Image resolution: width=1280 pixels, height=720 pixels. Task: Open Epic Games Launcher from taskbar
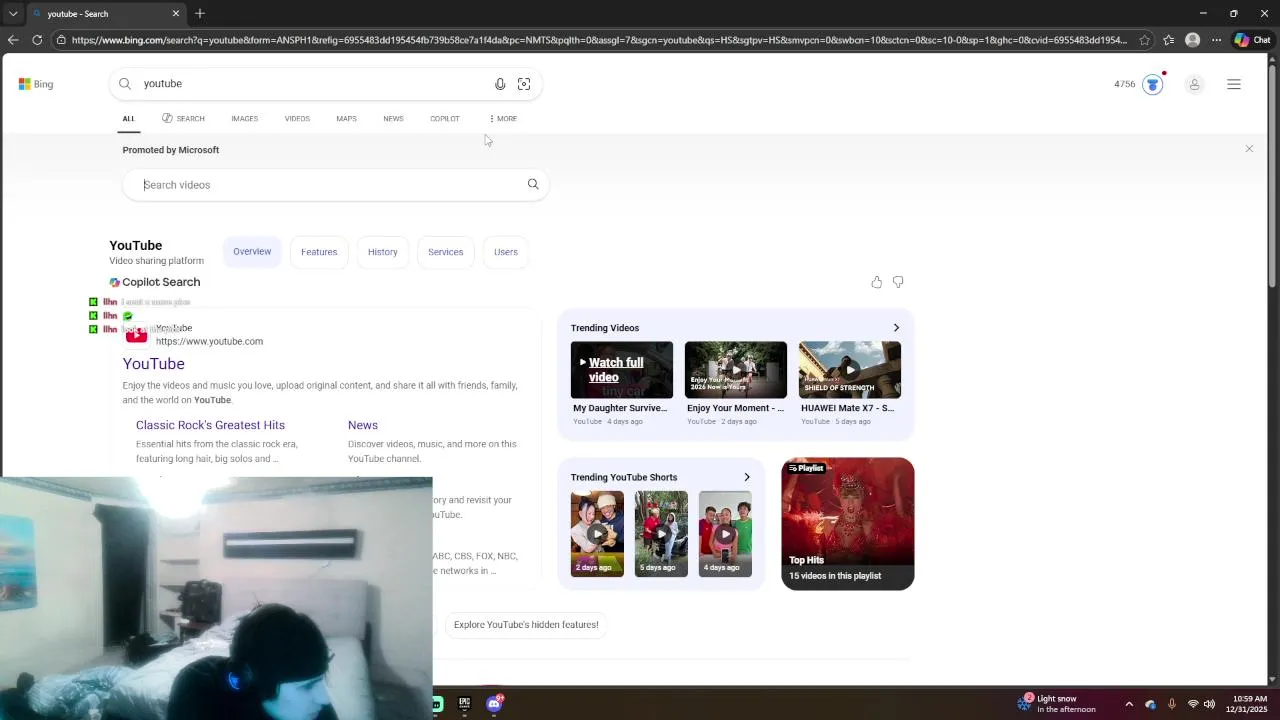(x=465, y=704)
